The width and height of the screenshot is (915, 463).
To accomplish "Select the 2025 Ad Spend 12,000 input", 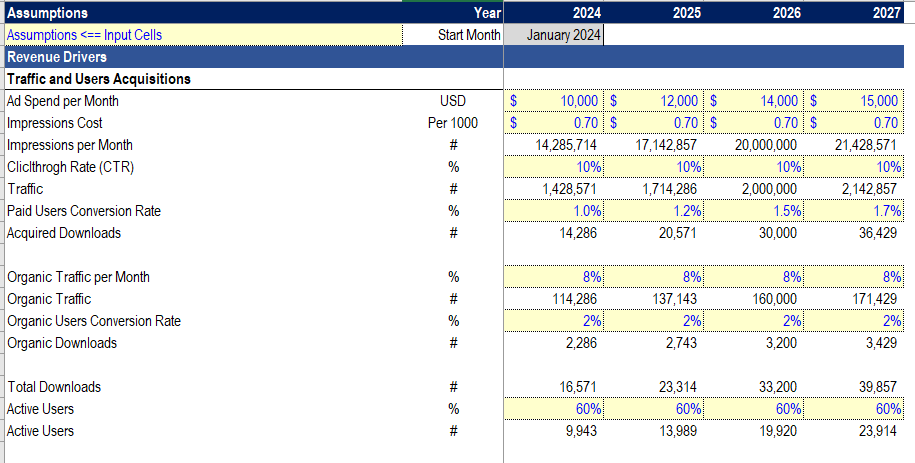I will tap(654, 101).
